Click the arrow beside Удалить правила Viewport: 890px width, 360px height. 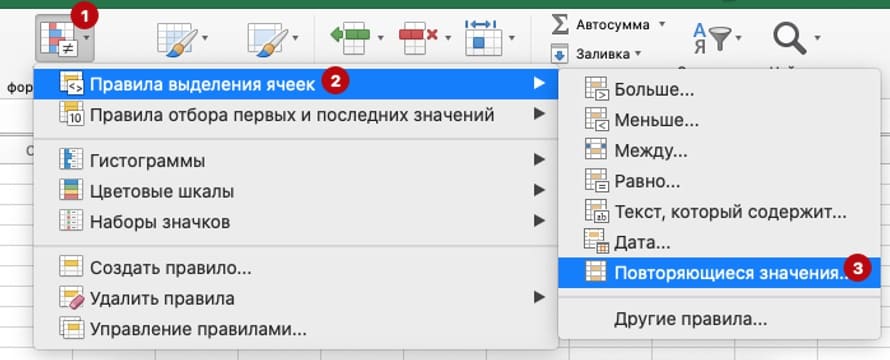click(x=539, y=297)
